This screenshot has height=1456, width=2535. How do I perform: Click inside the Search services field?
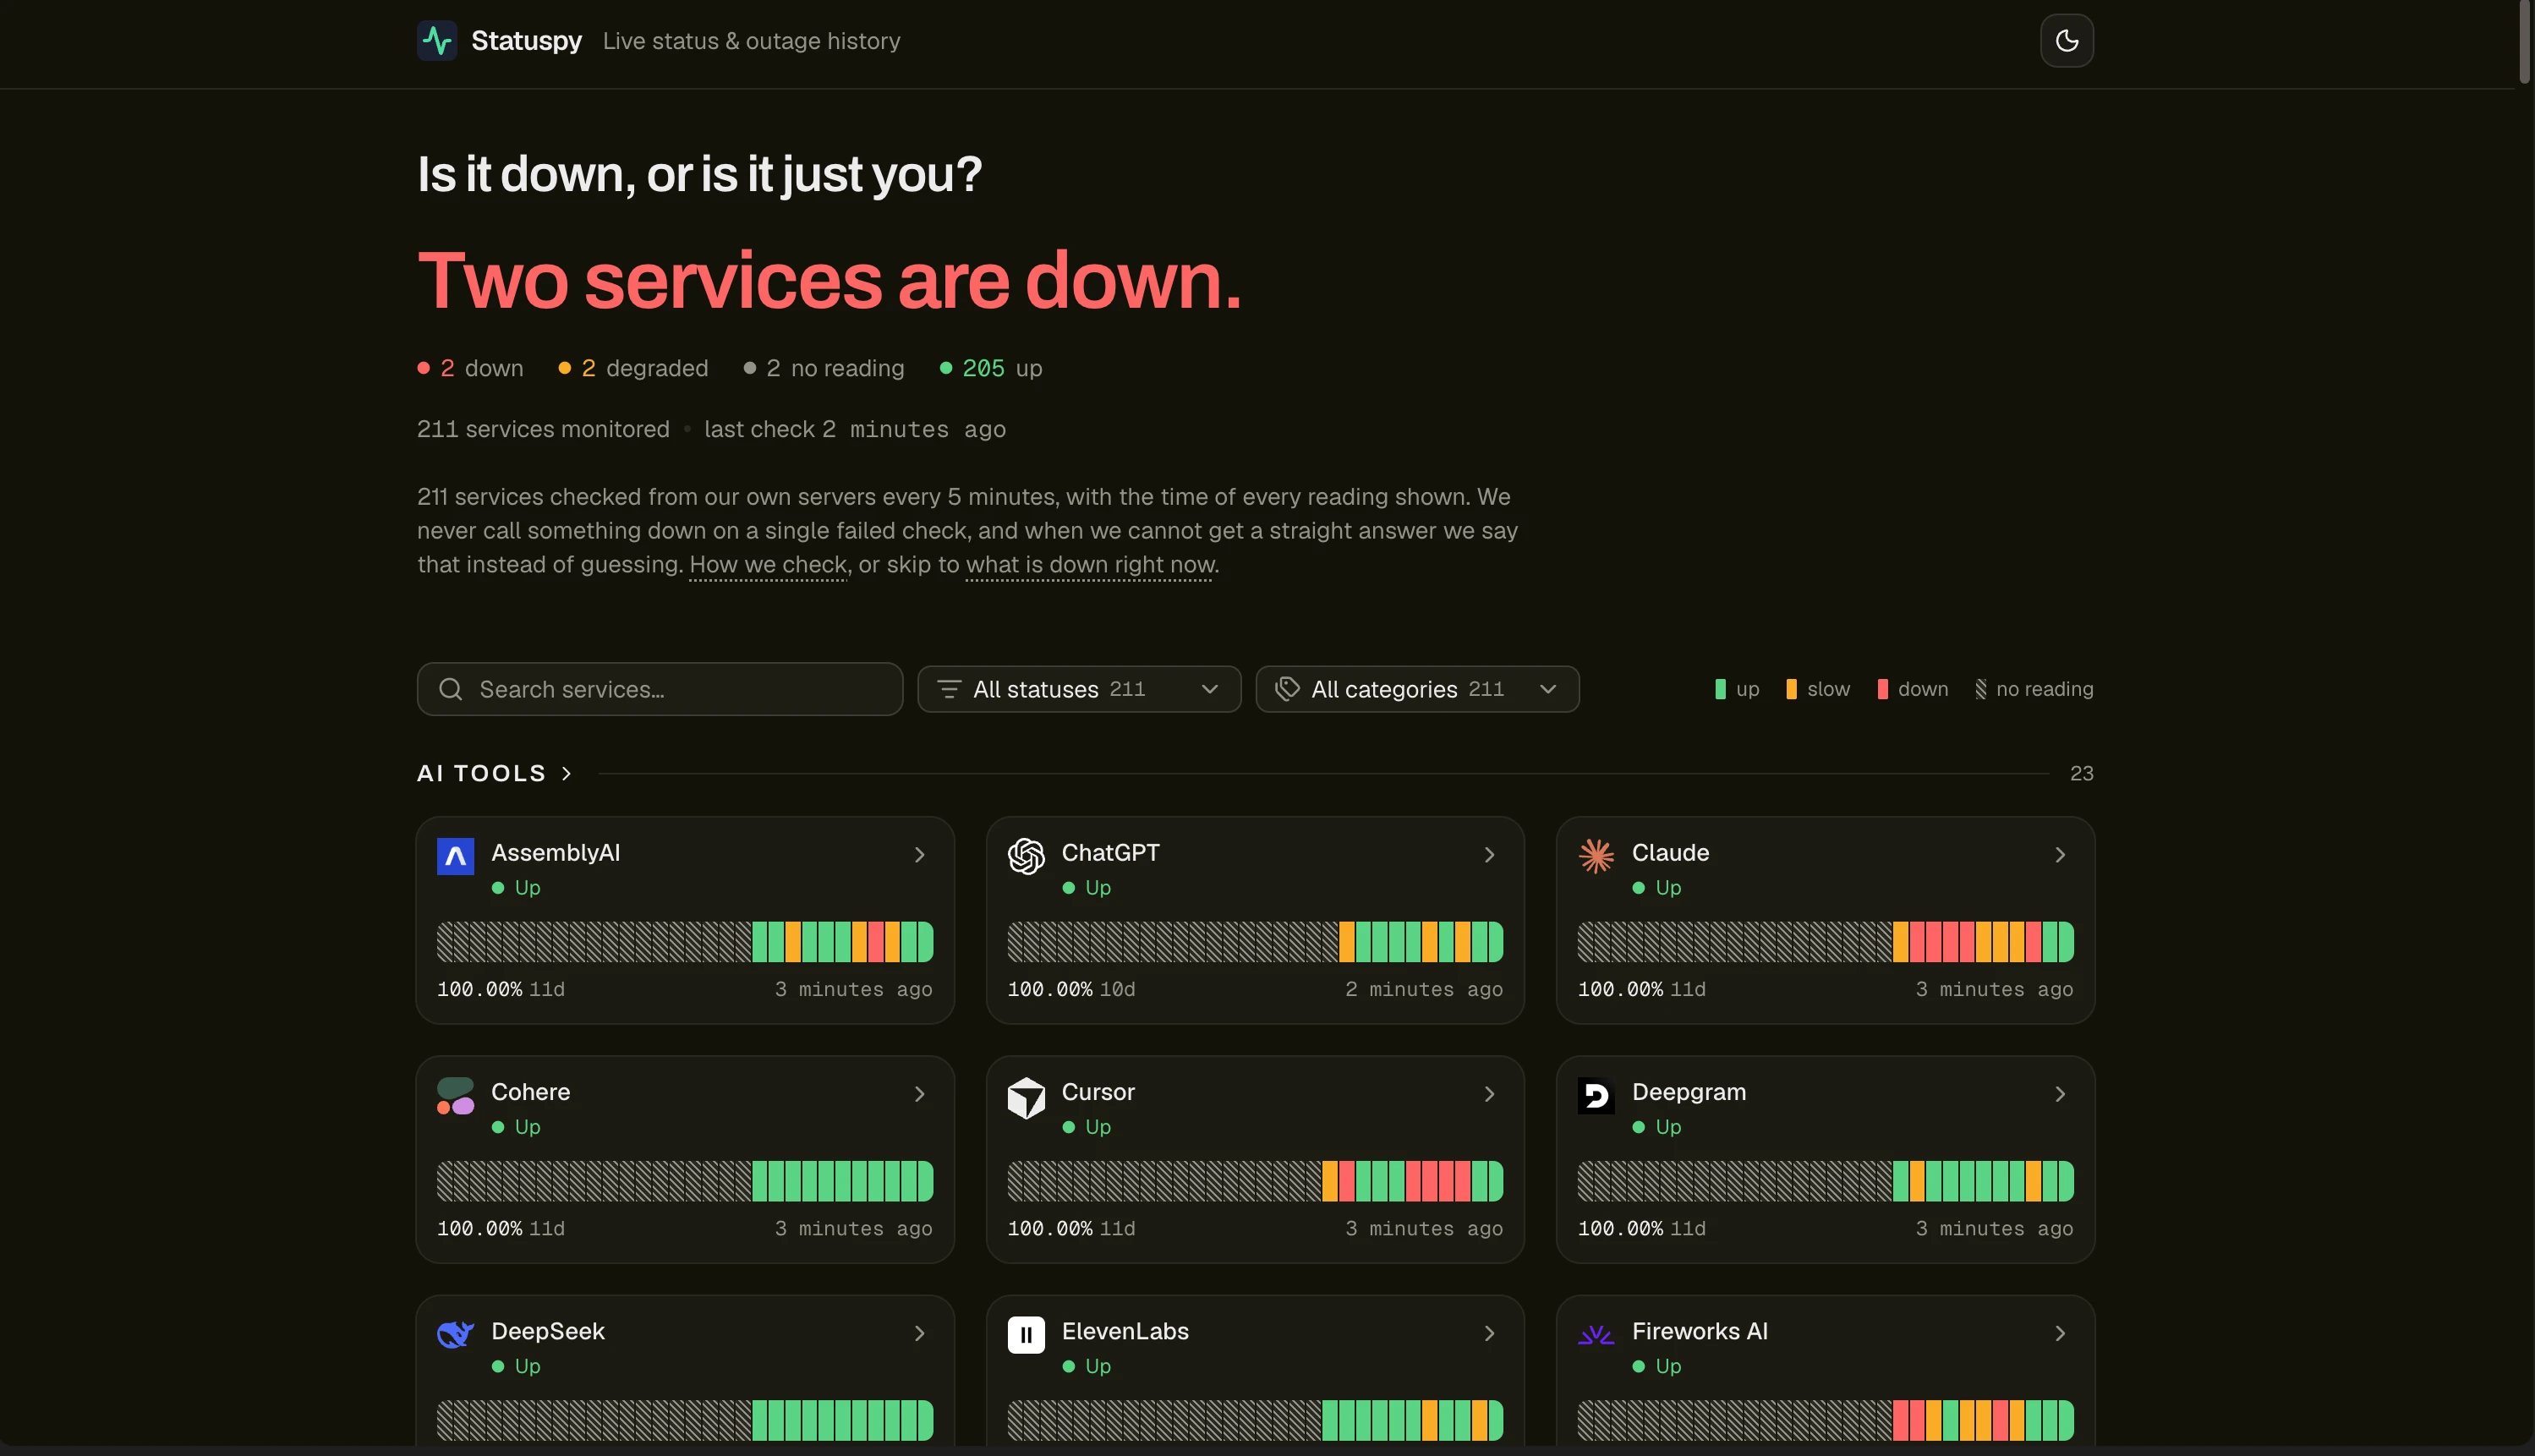[660, 689]
